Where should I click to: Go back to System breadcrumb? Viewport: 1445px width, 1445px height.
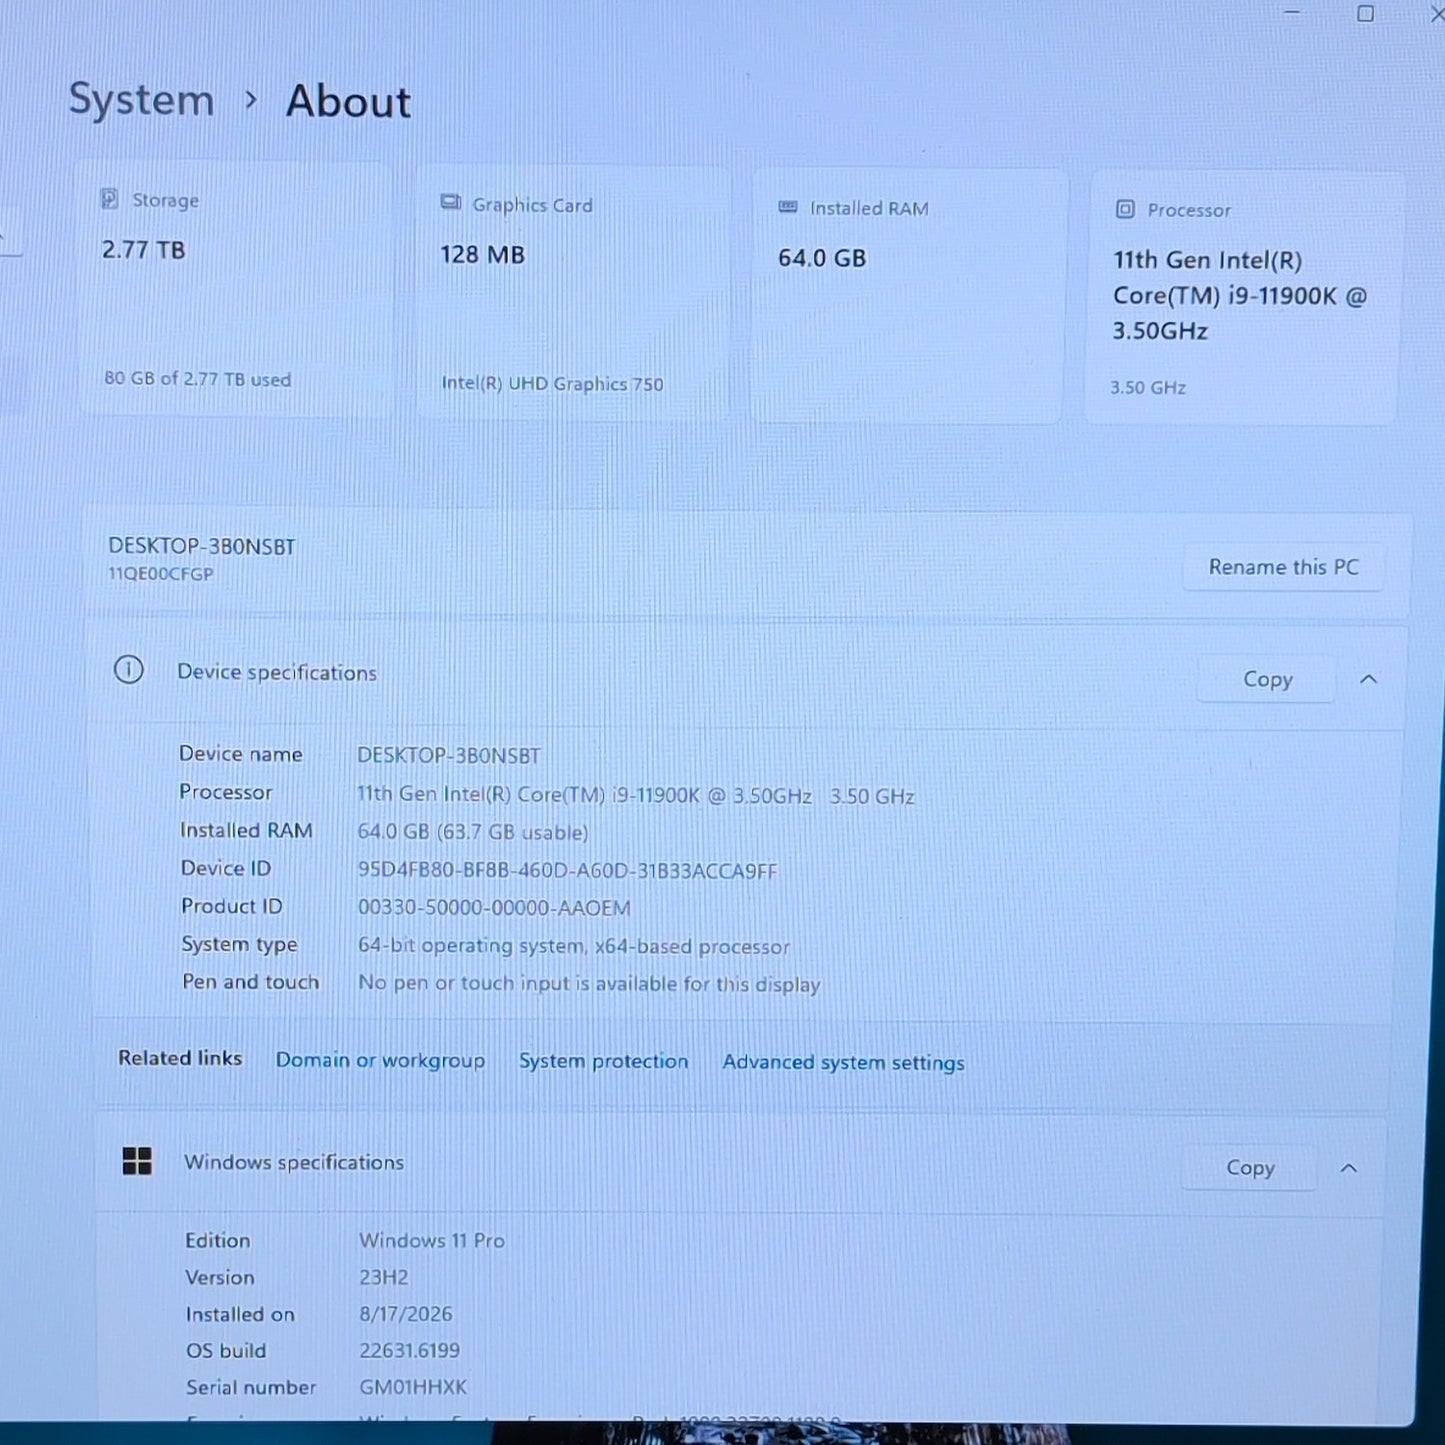(x=141, y=100)
